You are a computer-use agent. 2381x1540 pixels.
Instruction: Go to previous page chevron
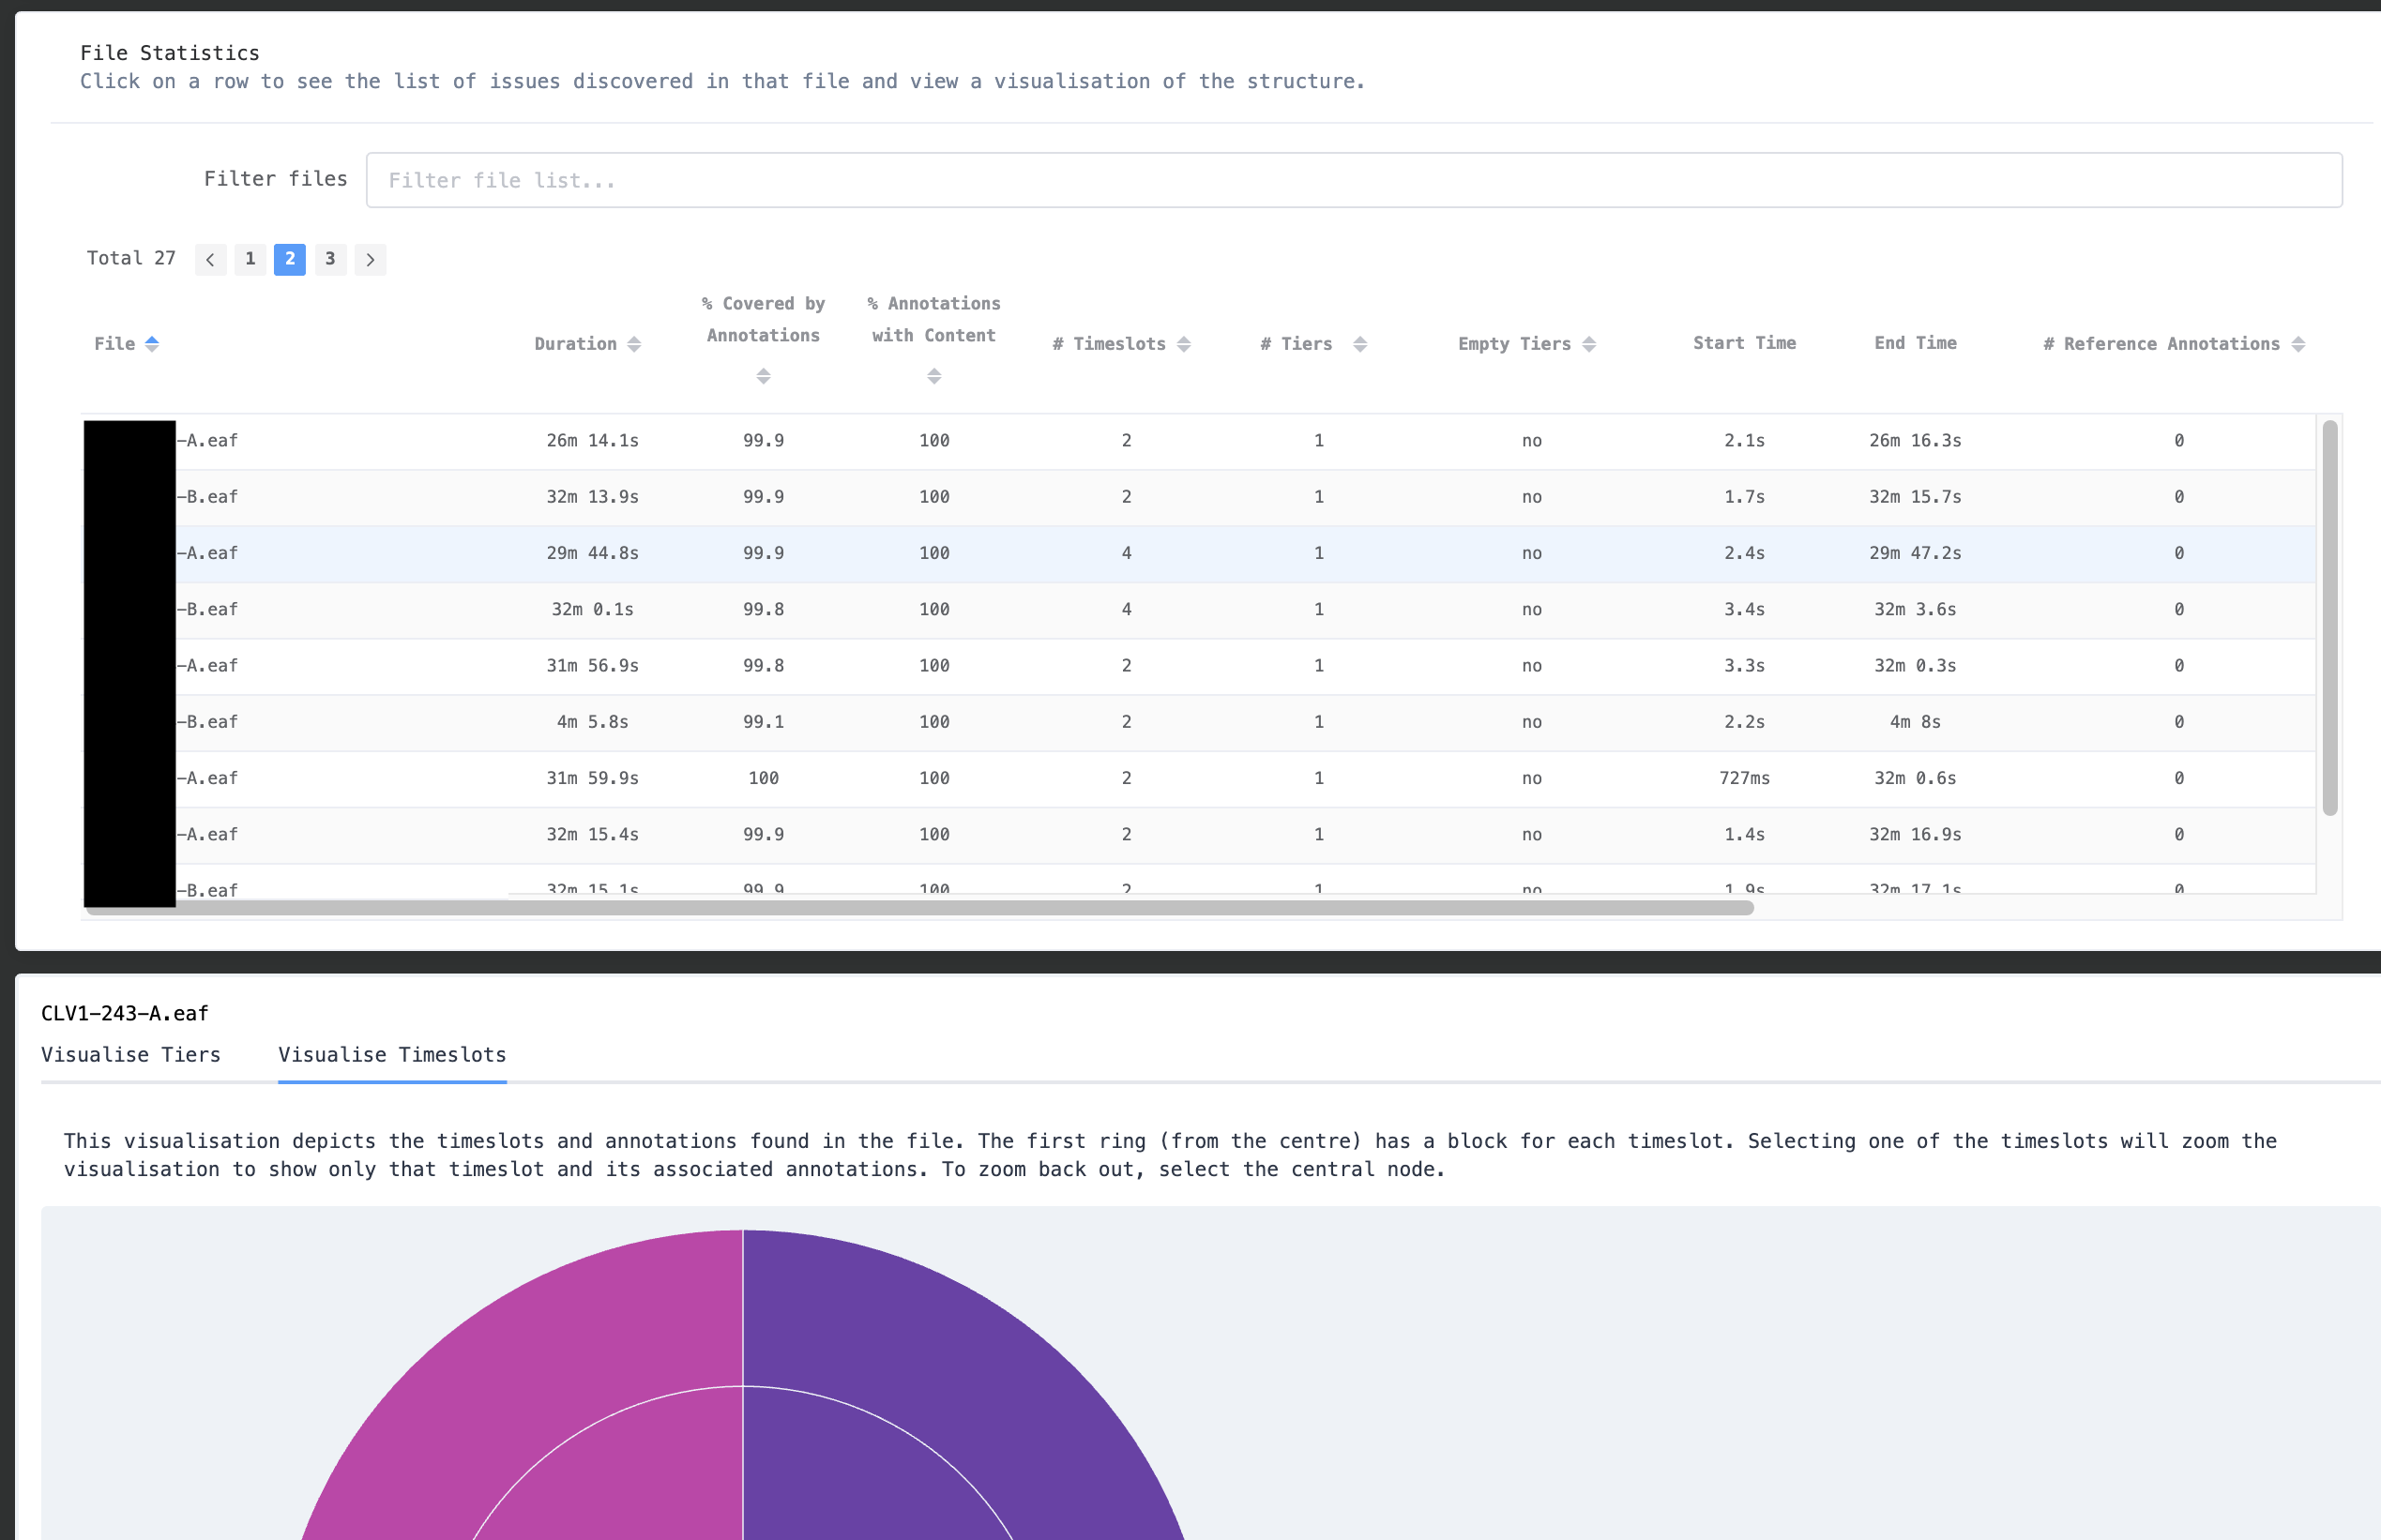click(x=210, y=260)
